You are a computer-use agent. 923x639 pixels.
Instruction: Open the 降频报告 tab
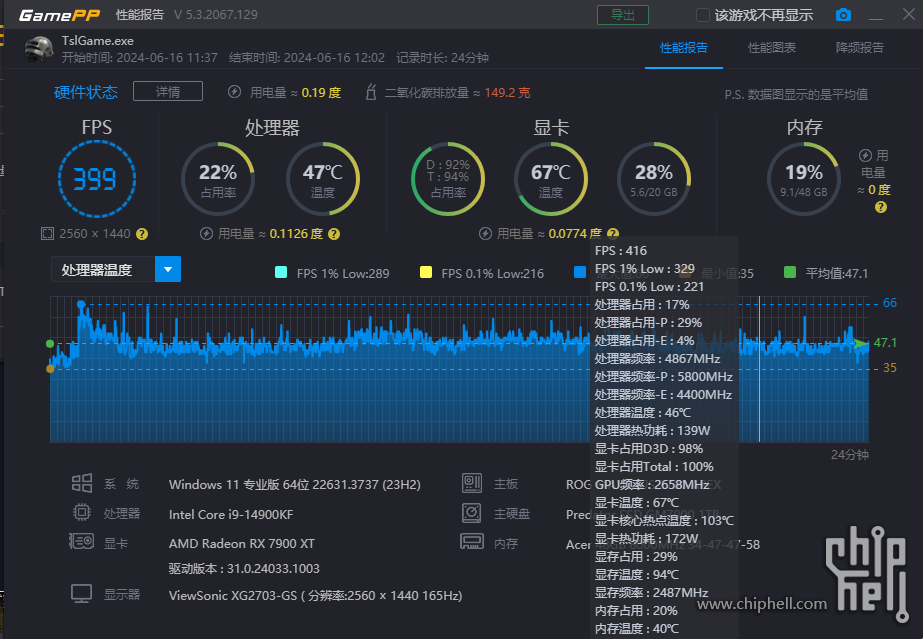(860, 48)
